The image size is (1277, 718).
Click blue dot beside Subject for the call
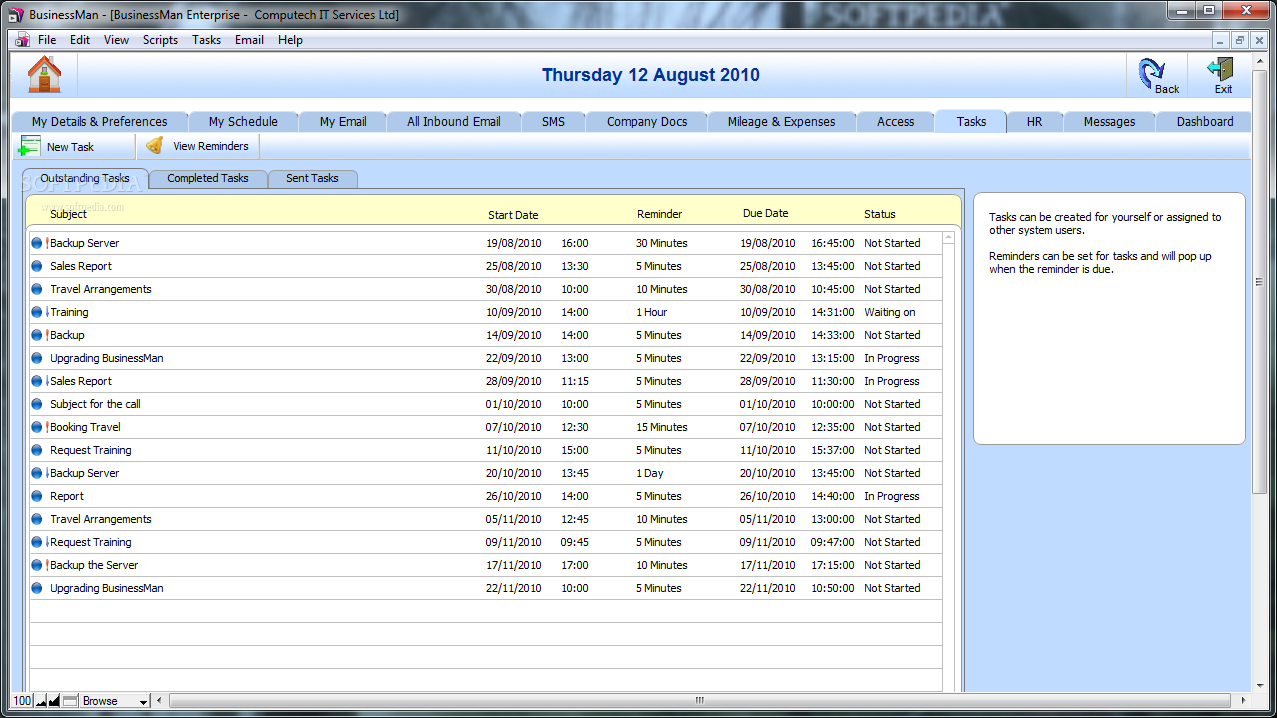[37, 404]
